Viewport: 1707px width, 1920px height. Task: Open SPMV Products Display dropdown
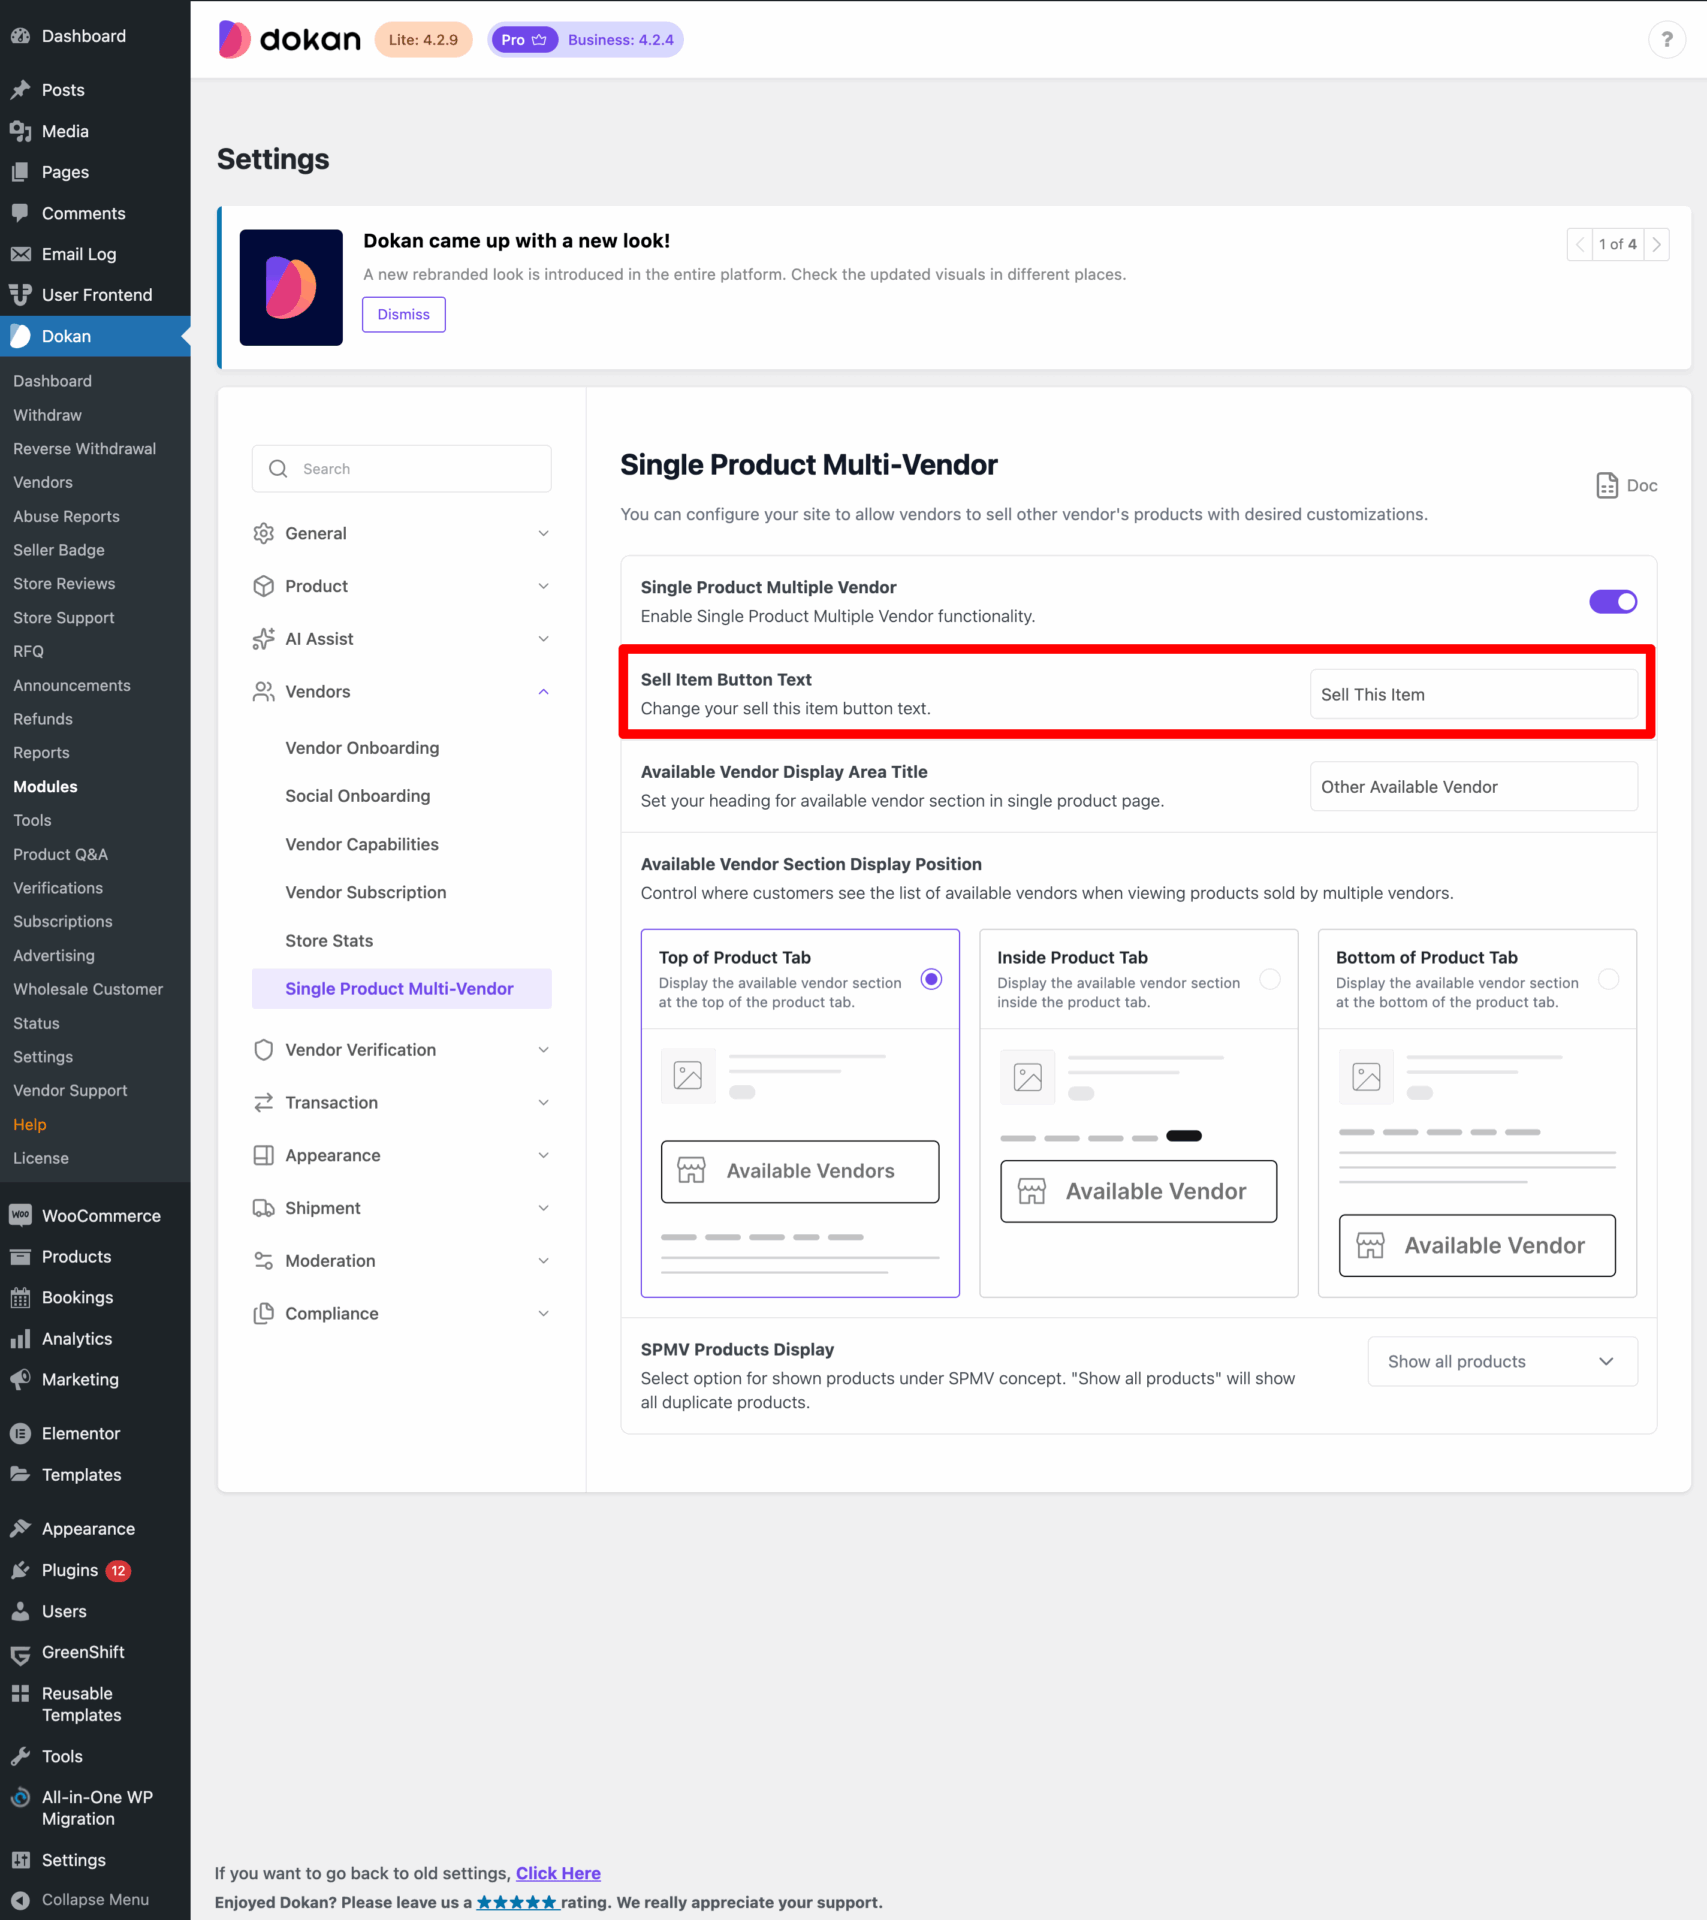point(1501,1361)
